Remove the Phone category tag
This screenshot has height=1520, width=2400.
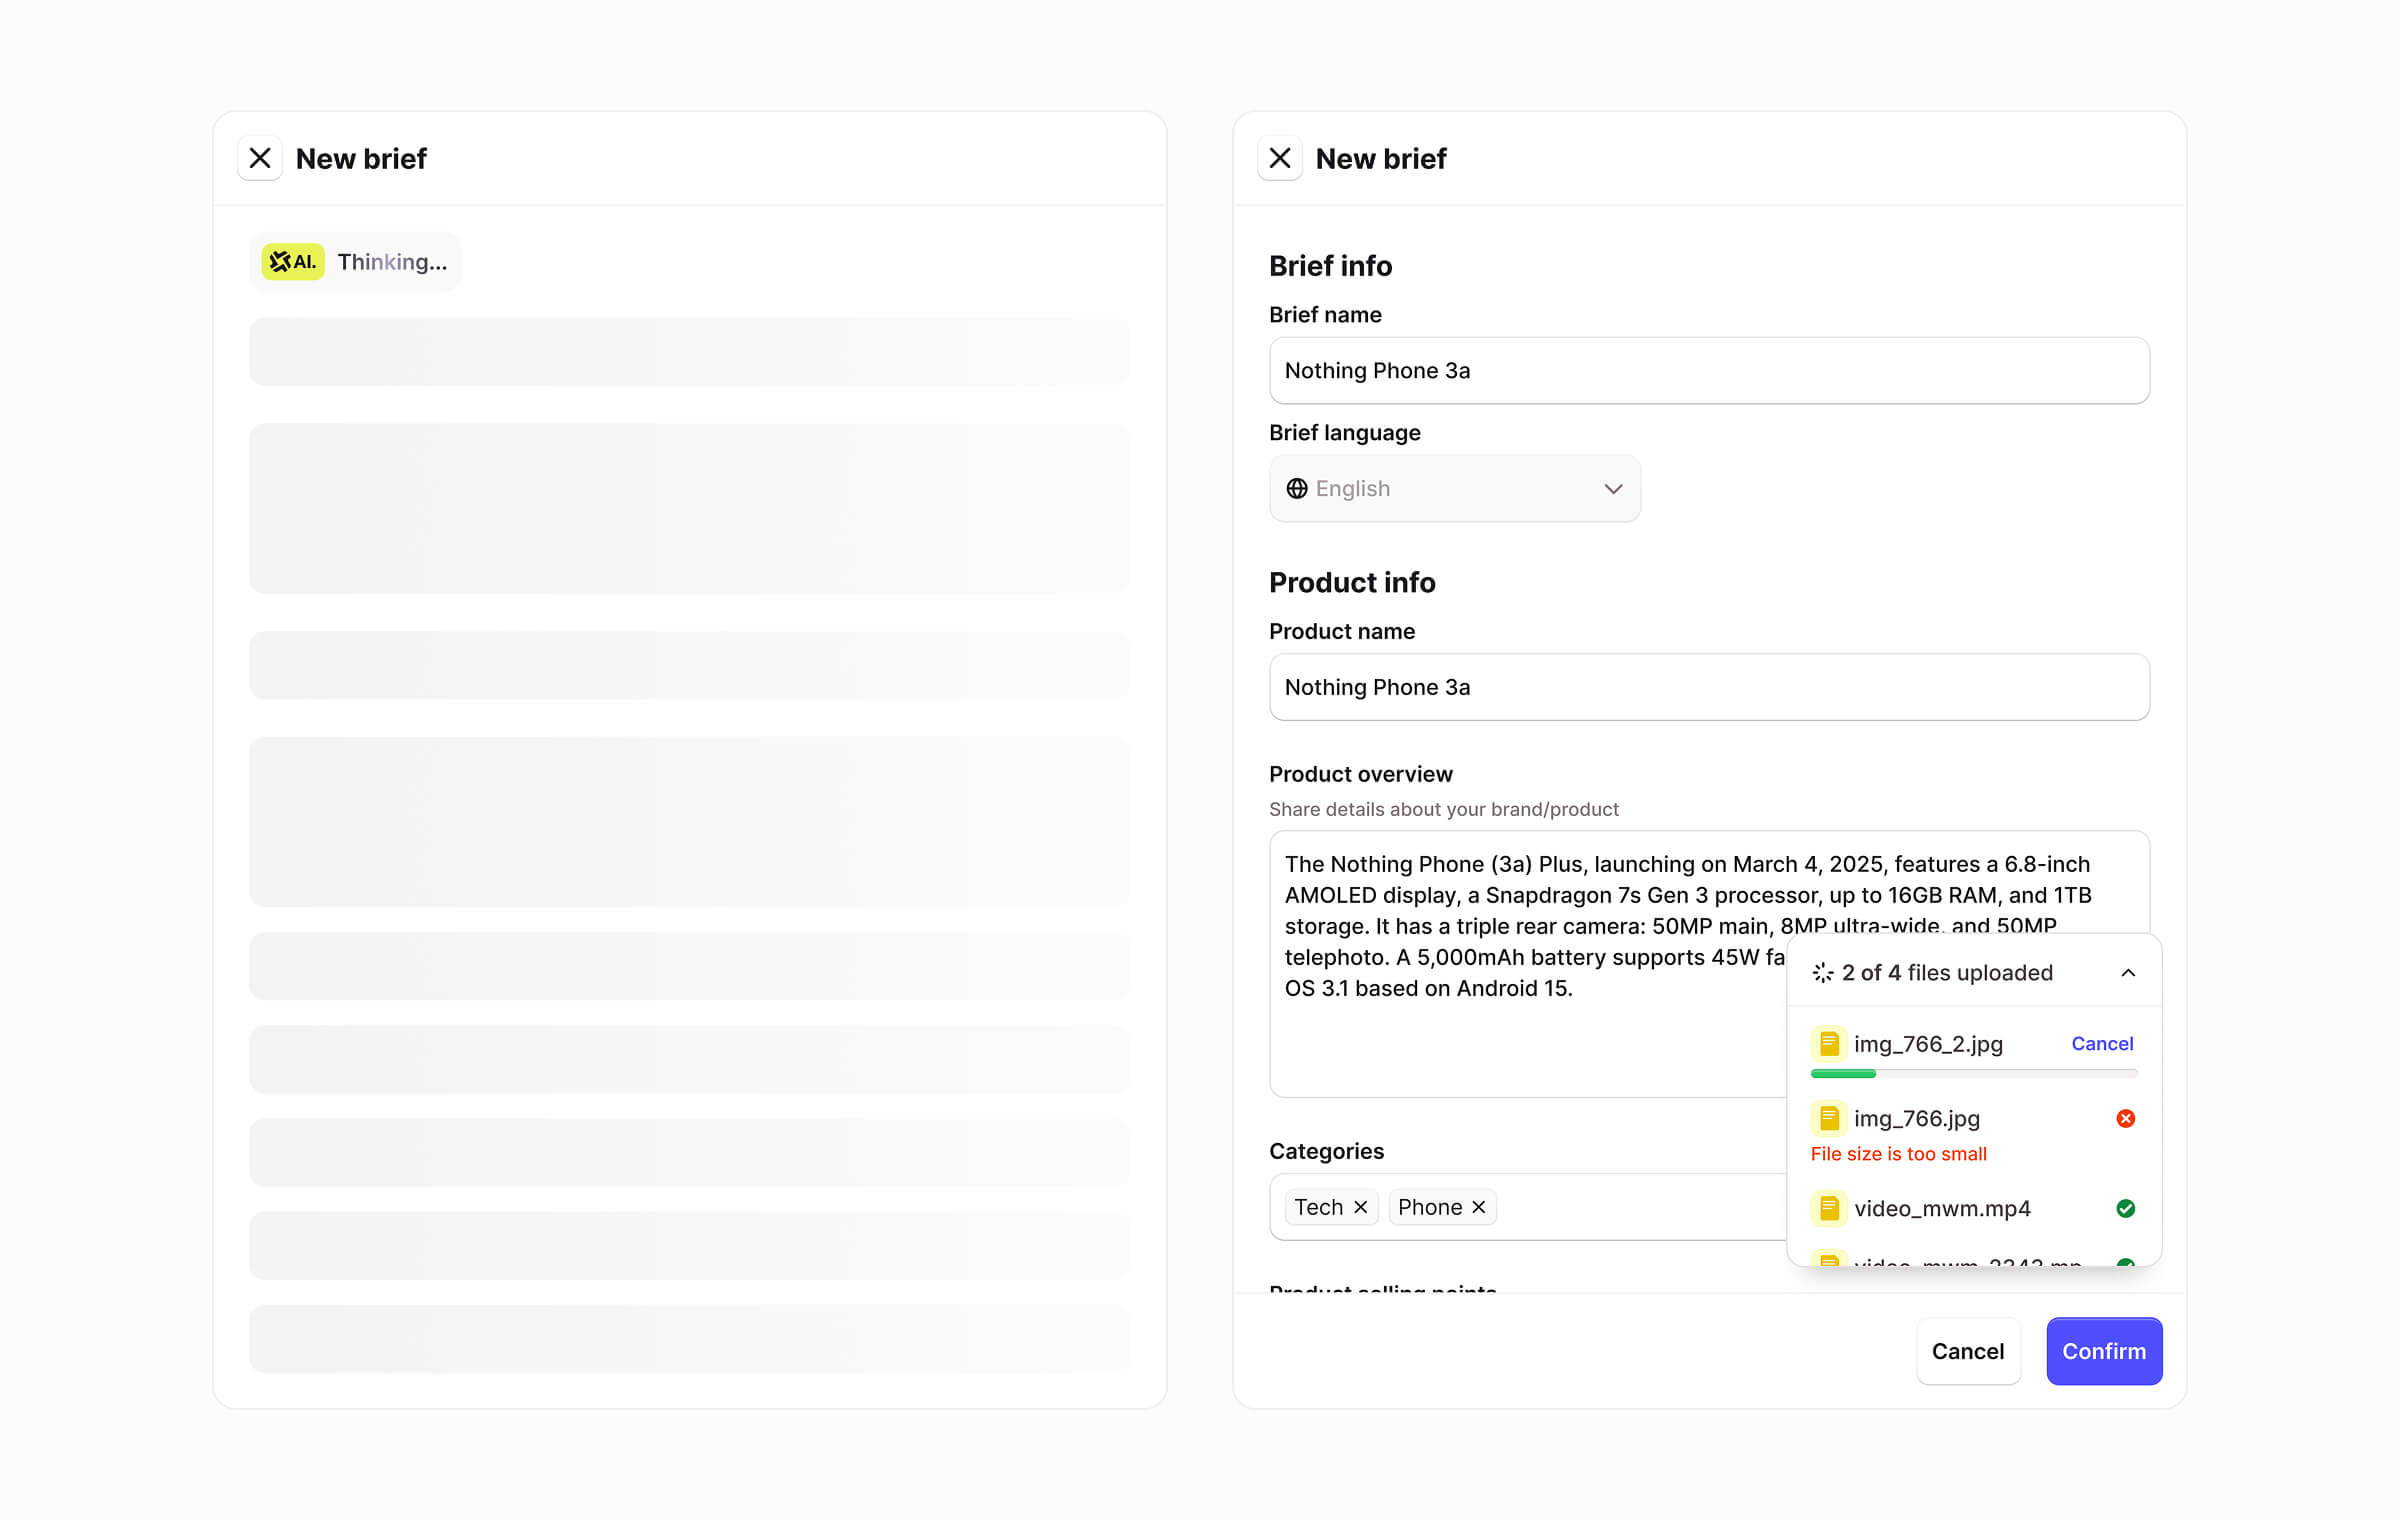tap(1479, 1207)
